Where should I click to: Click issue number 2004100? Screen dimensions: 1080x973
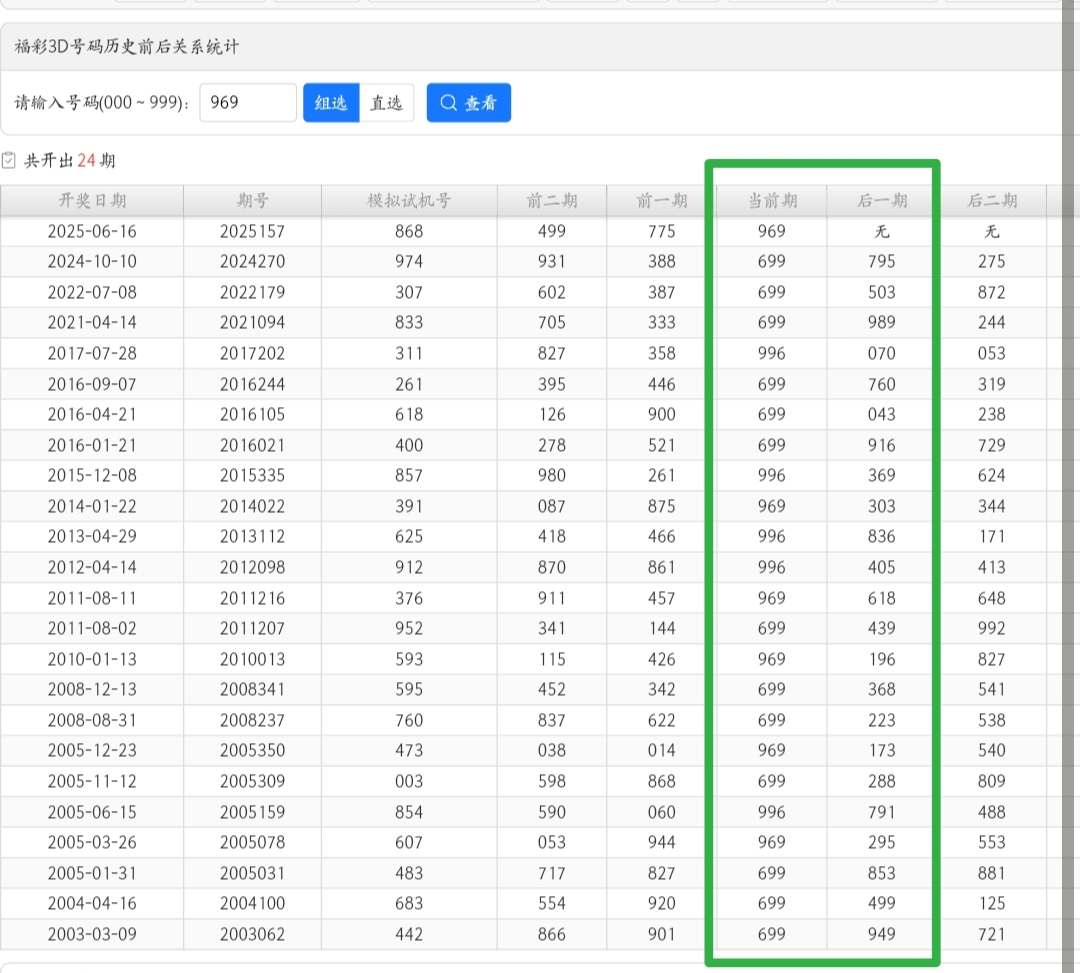click(252, 903)
